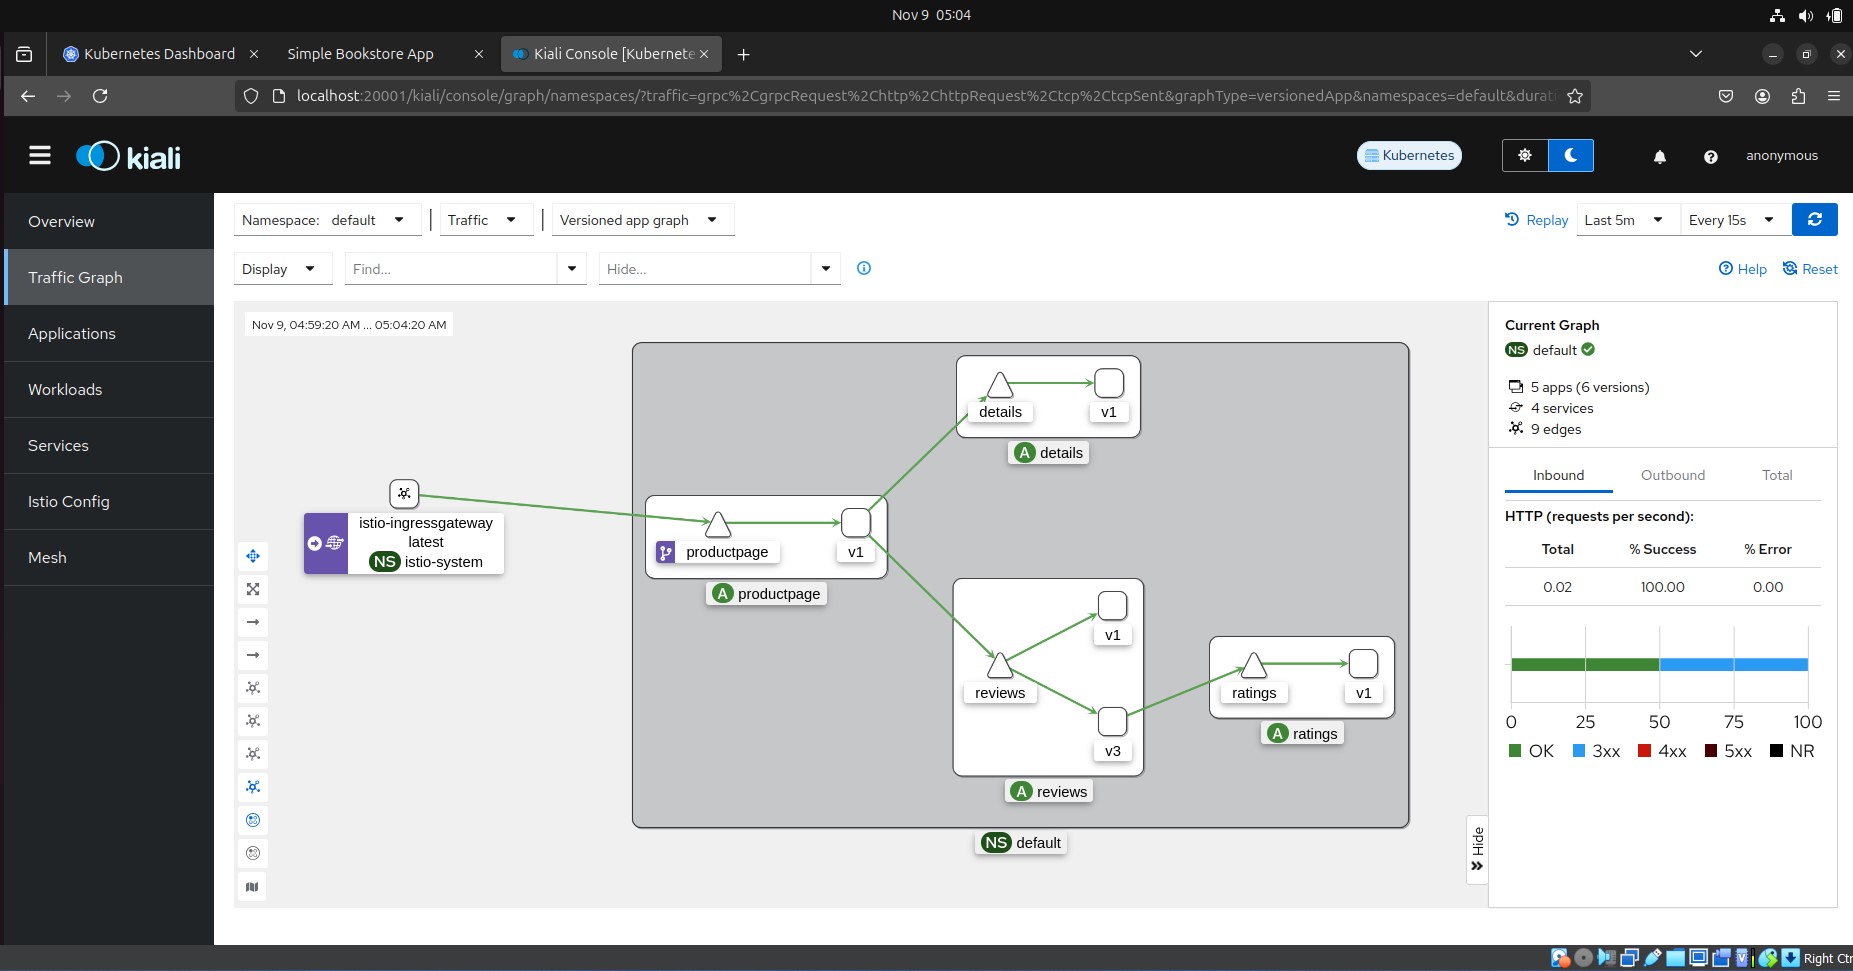Click the Replay link
Screen dimensions: 1853x971
1537,220
